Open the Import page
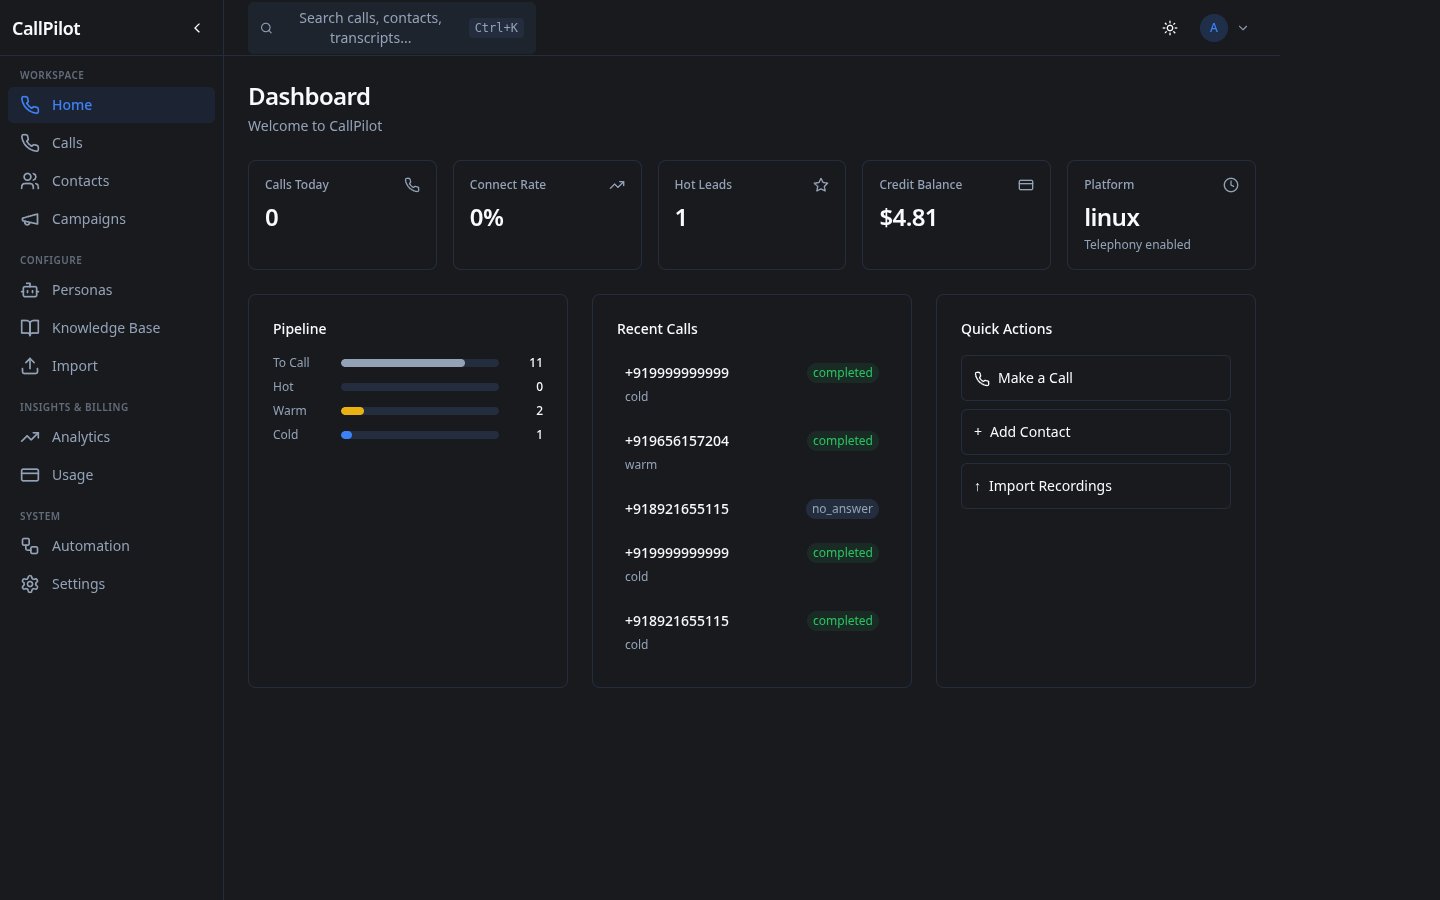Image resolution: width=1440 pixels, height=900 pixels. [x=111, y=366]
